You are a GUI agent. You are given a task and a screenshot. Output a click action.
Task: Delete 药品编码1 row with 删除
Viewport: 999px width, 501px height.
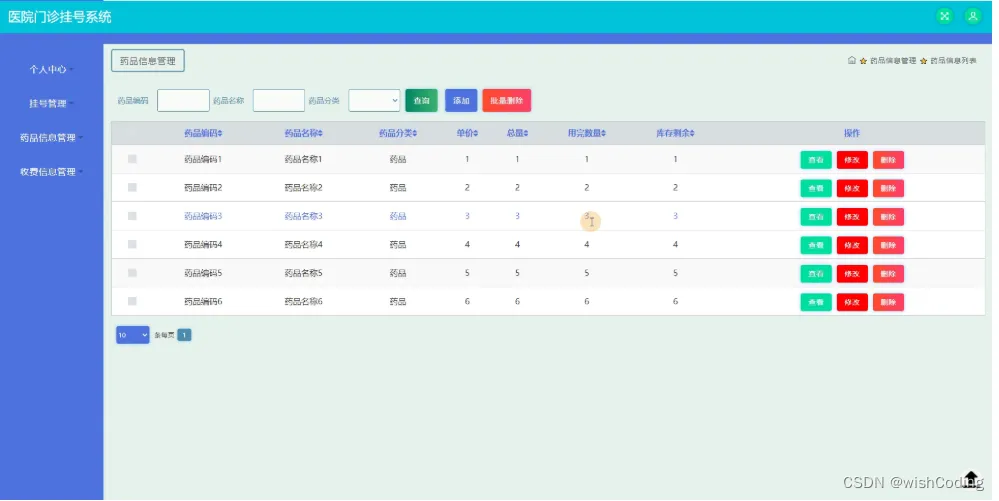pos(888,160)
